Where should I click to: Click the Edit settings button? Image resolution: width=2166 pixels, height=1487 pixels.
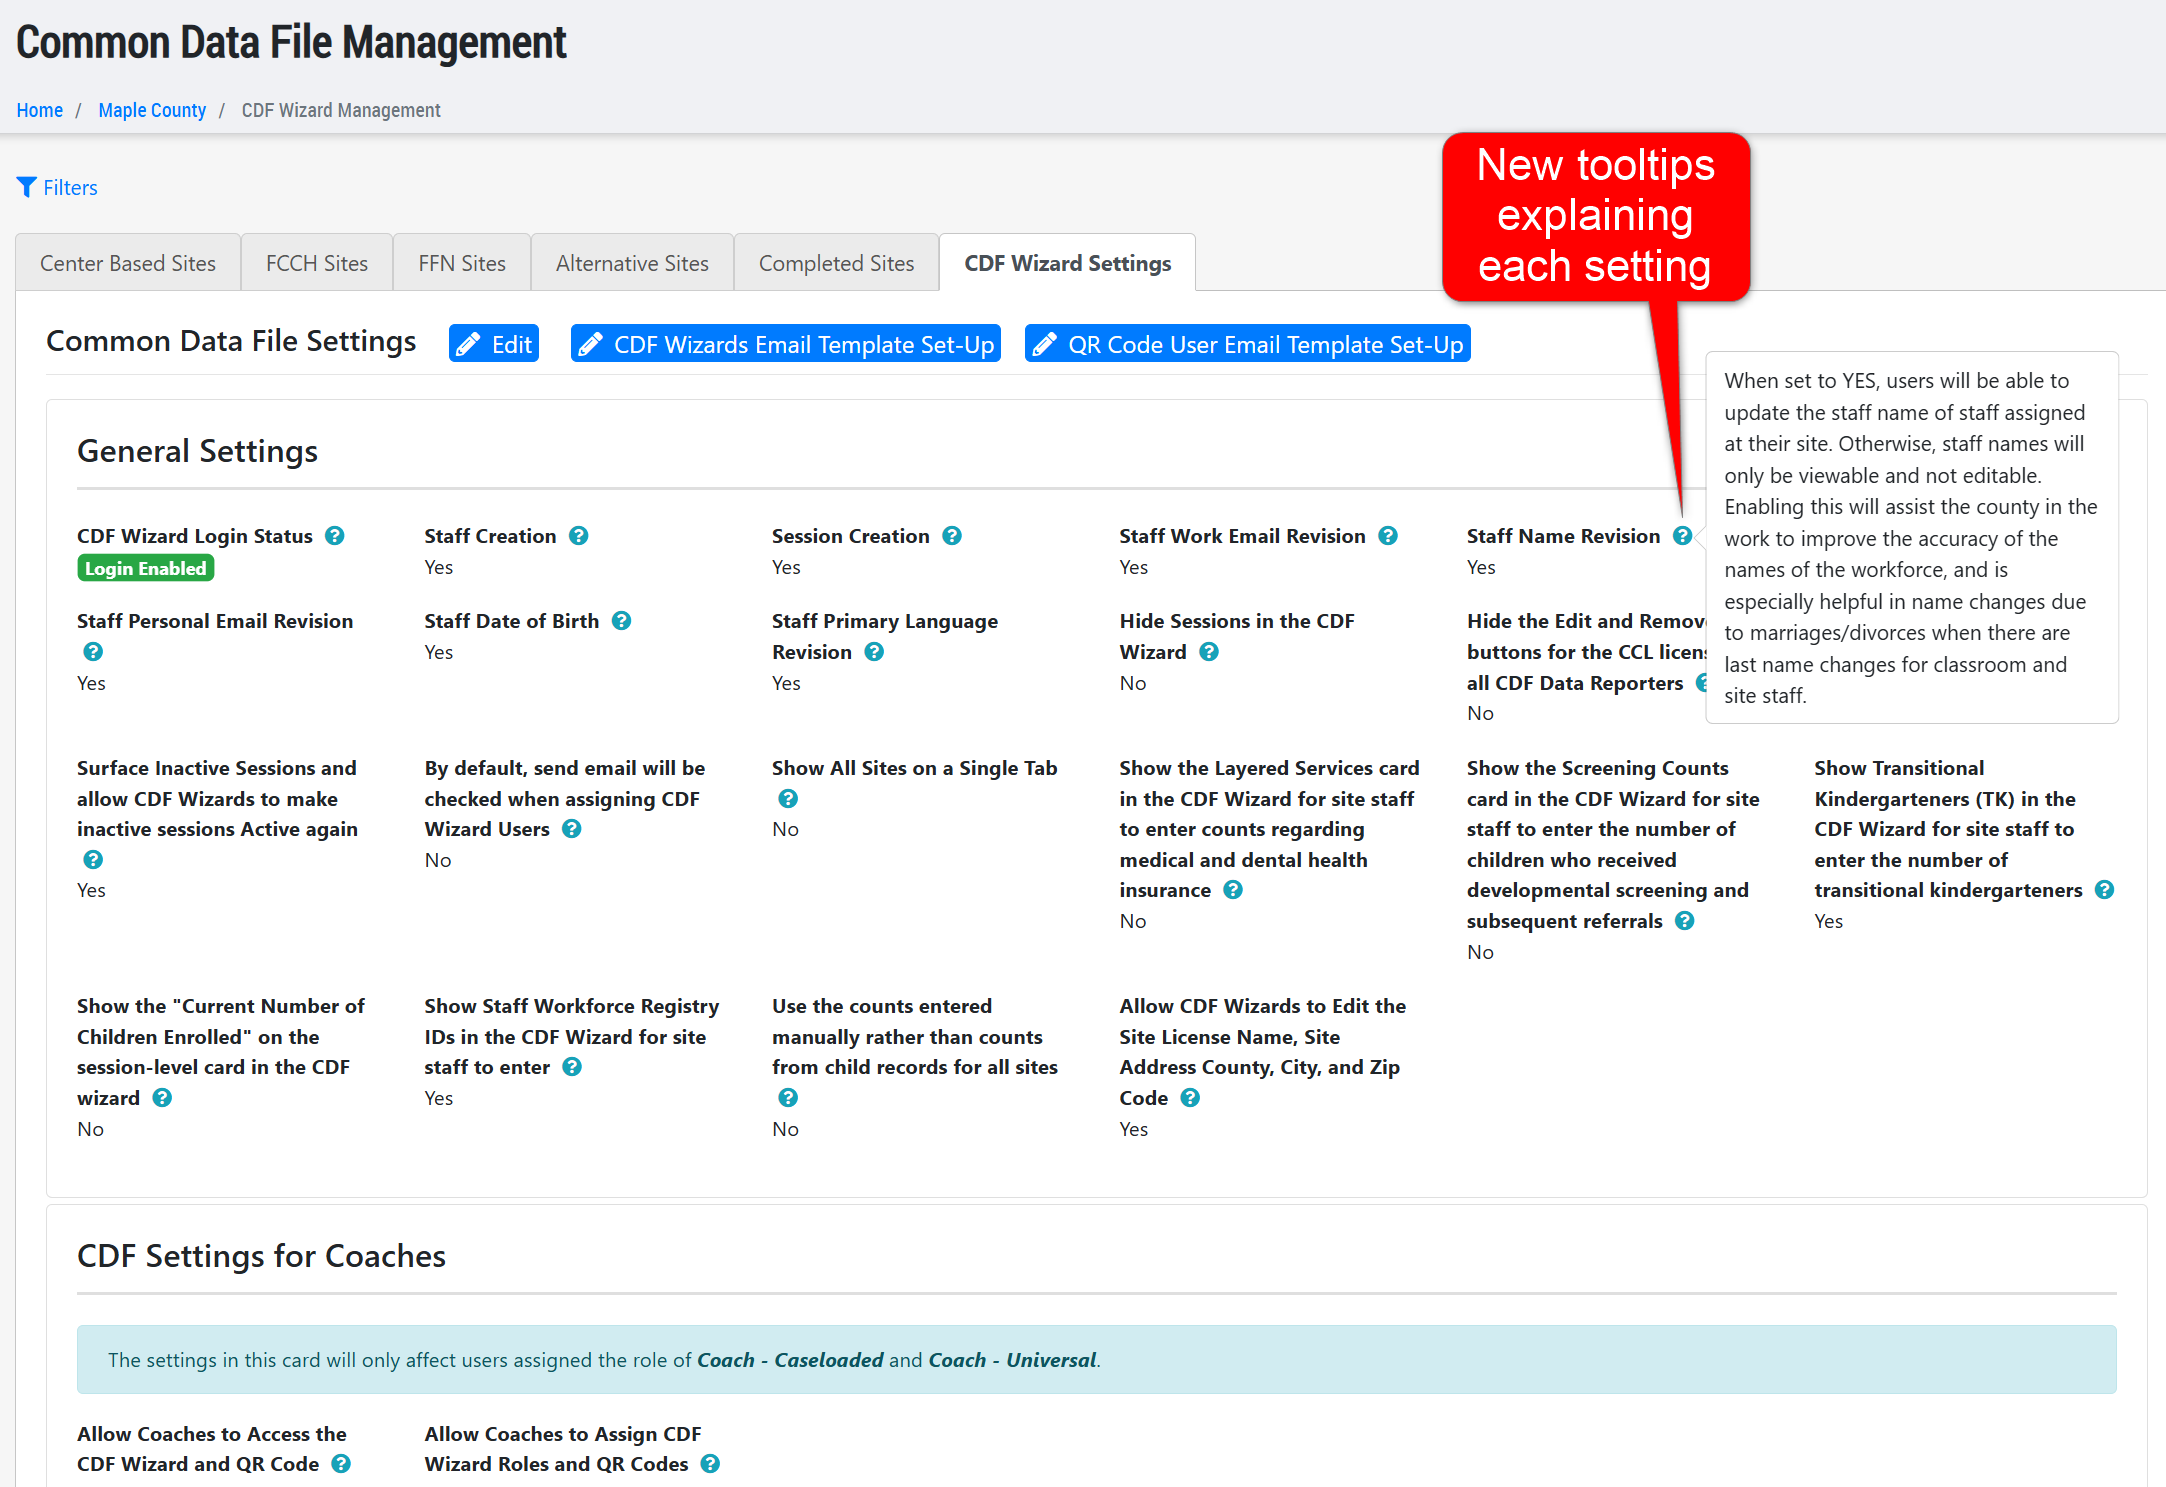(494, 344)
